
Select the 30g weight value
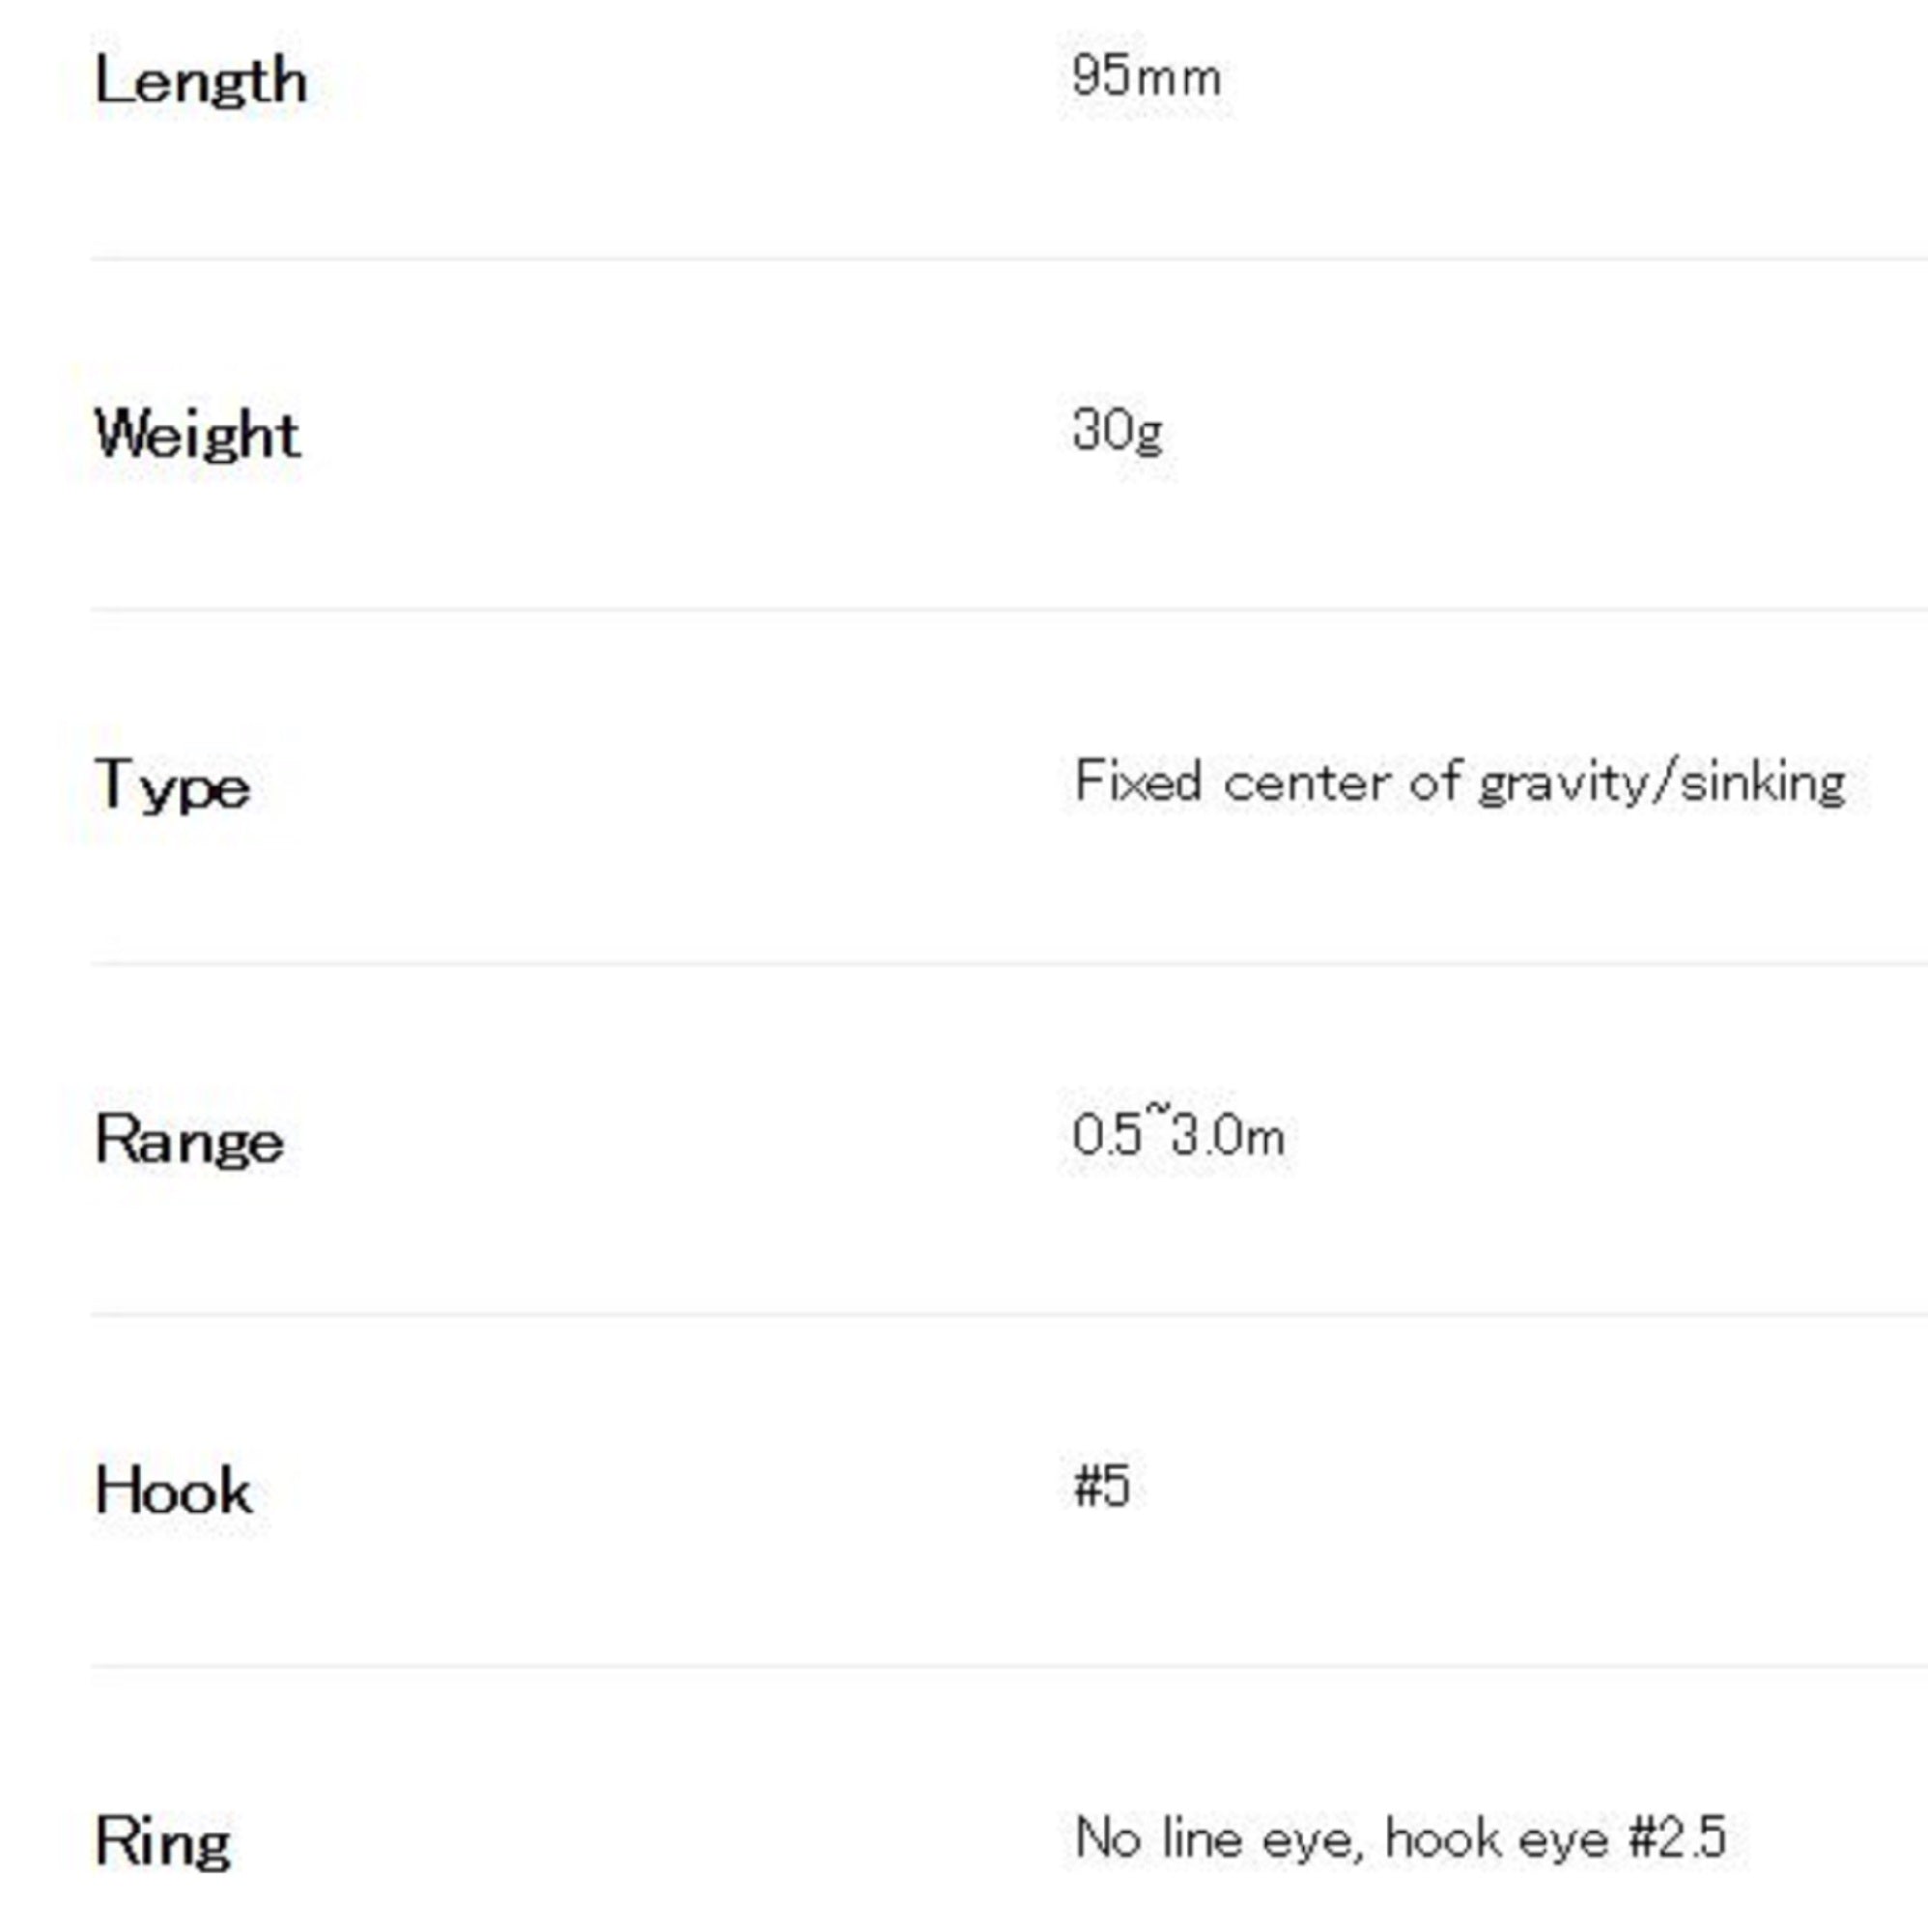click(1117, 432)
